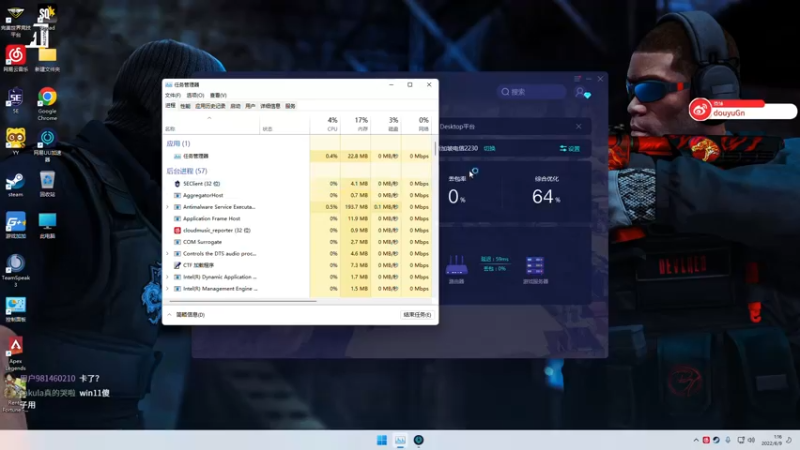
Task: Switch to the 服务 tab
Action: pos(290,106)
